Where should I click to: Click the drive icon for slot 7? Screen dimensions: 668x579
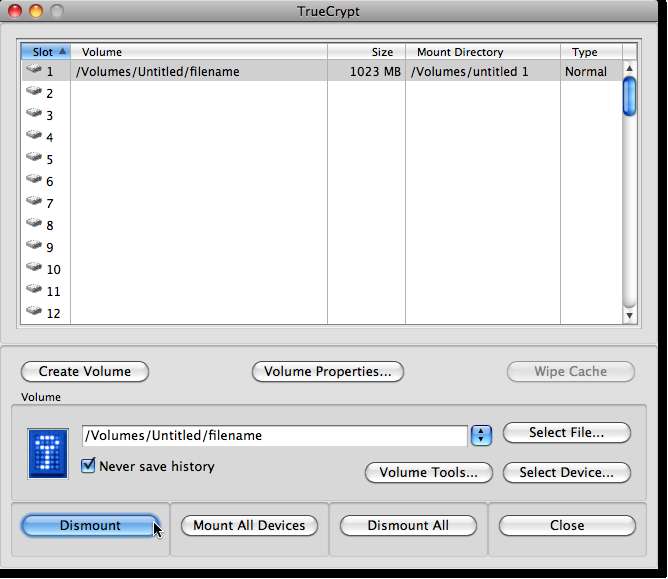point(34,201)
